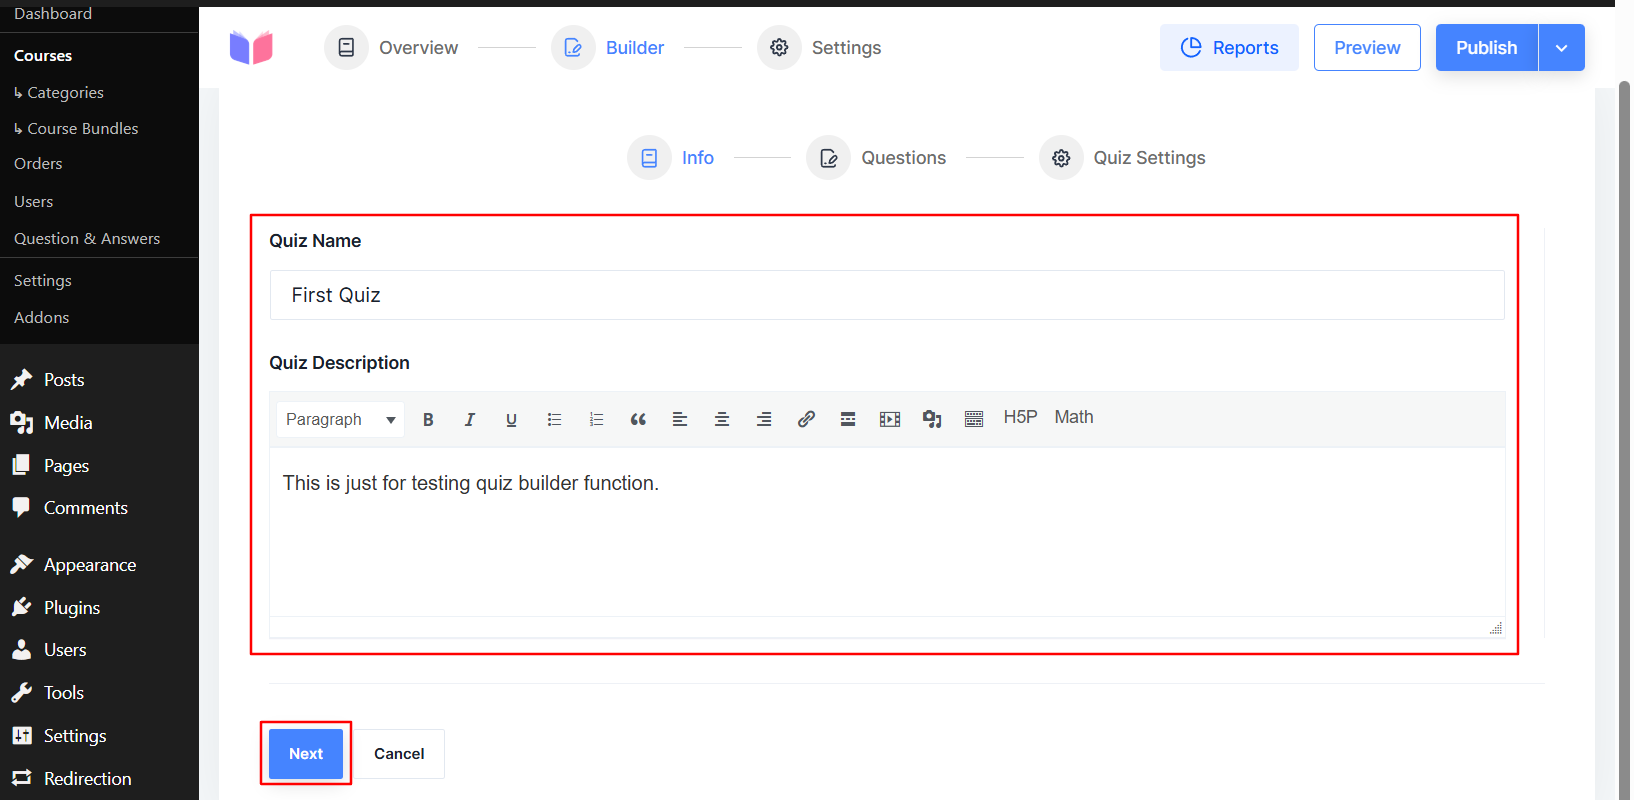1634x800 pixels.
Task: Preview the course
Action: (x=1367, y=48)
